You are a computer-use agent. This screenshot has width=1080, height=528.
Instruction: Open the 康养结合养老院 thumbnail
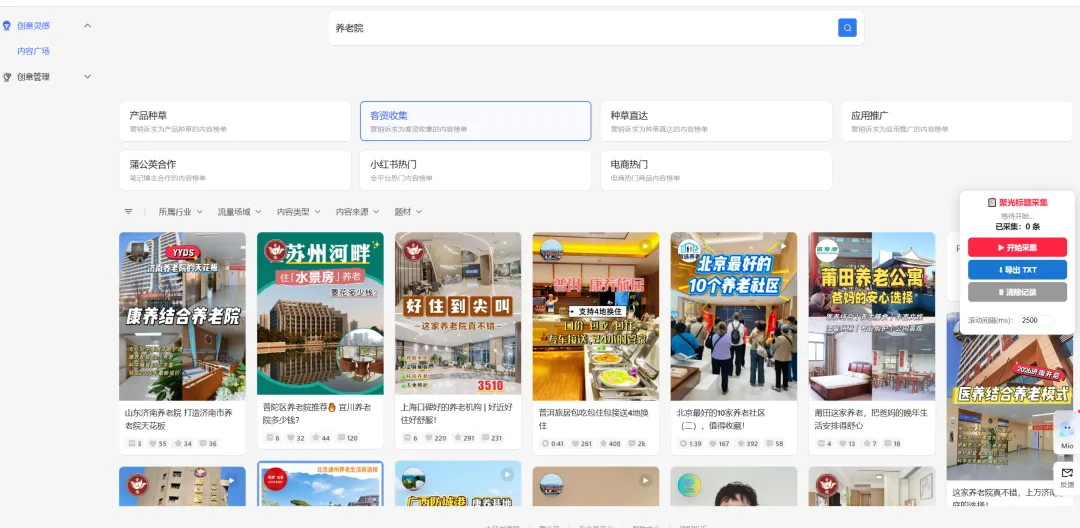point(183,316)
